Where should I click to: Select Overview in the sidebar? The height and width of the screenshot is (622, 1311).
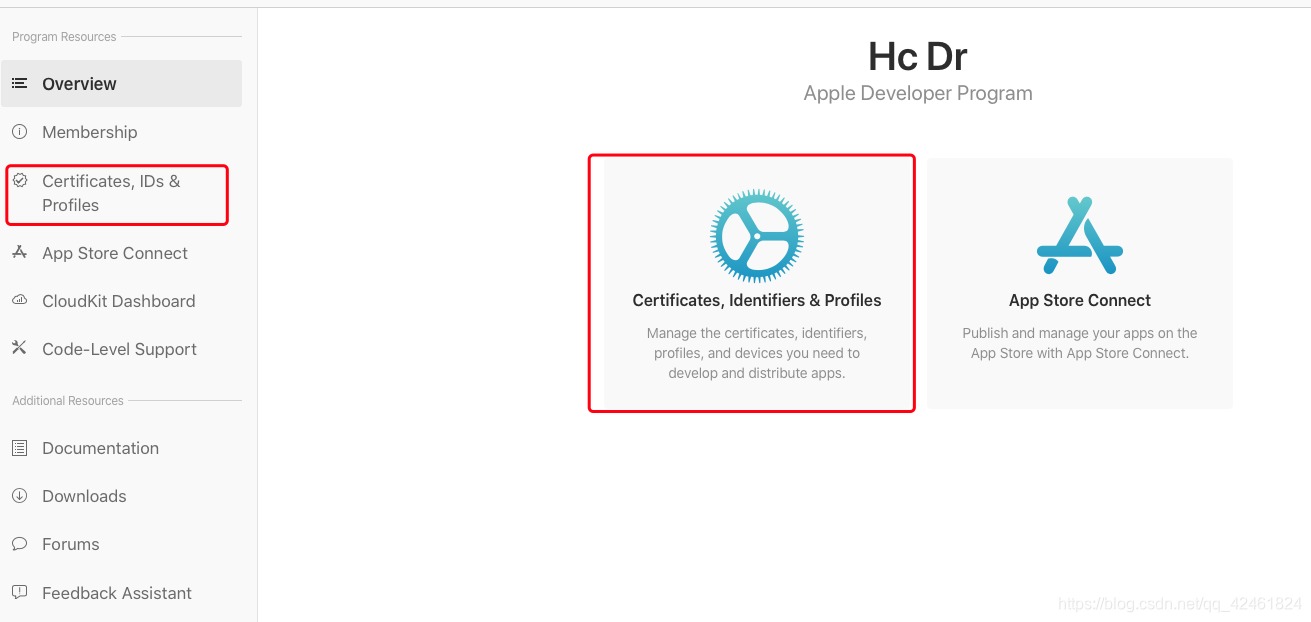click(121, 84)
